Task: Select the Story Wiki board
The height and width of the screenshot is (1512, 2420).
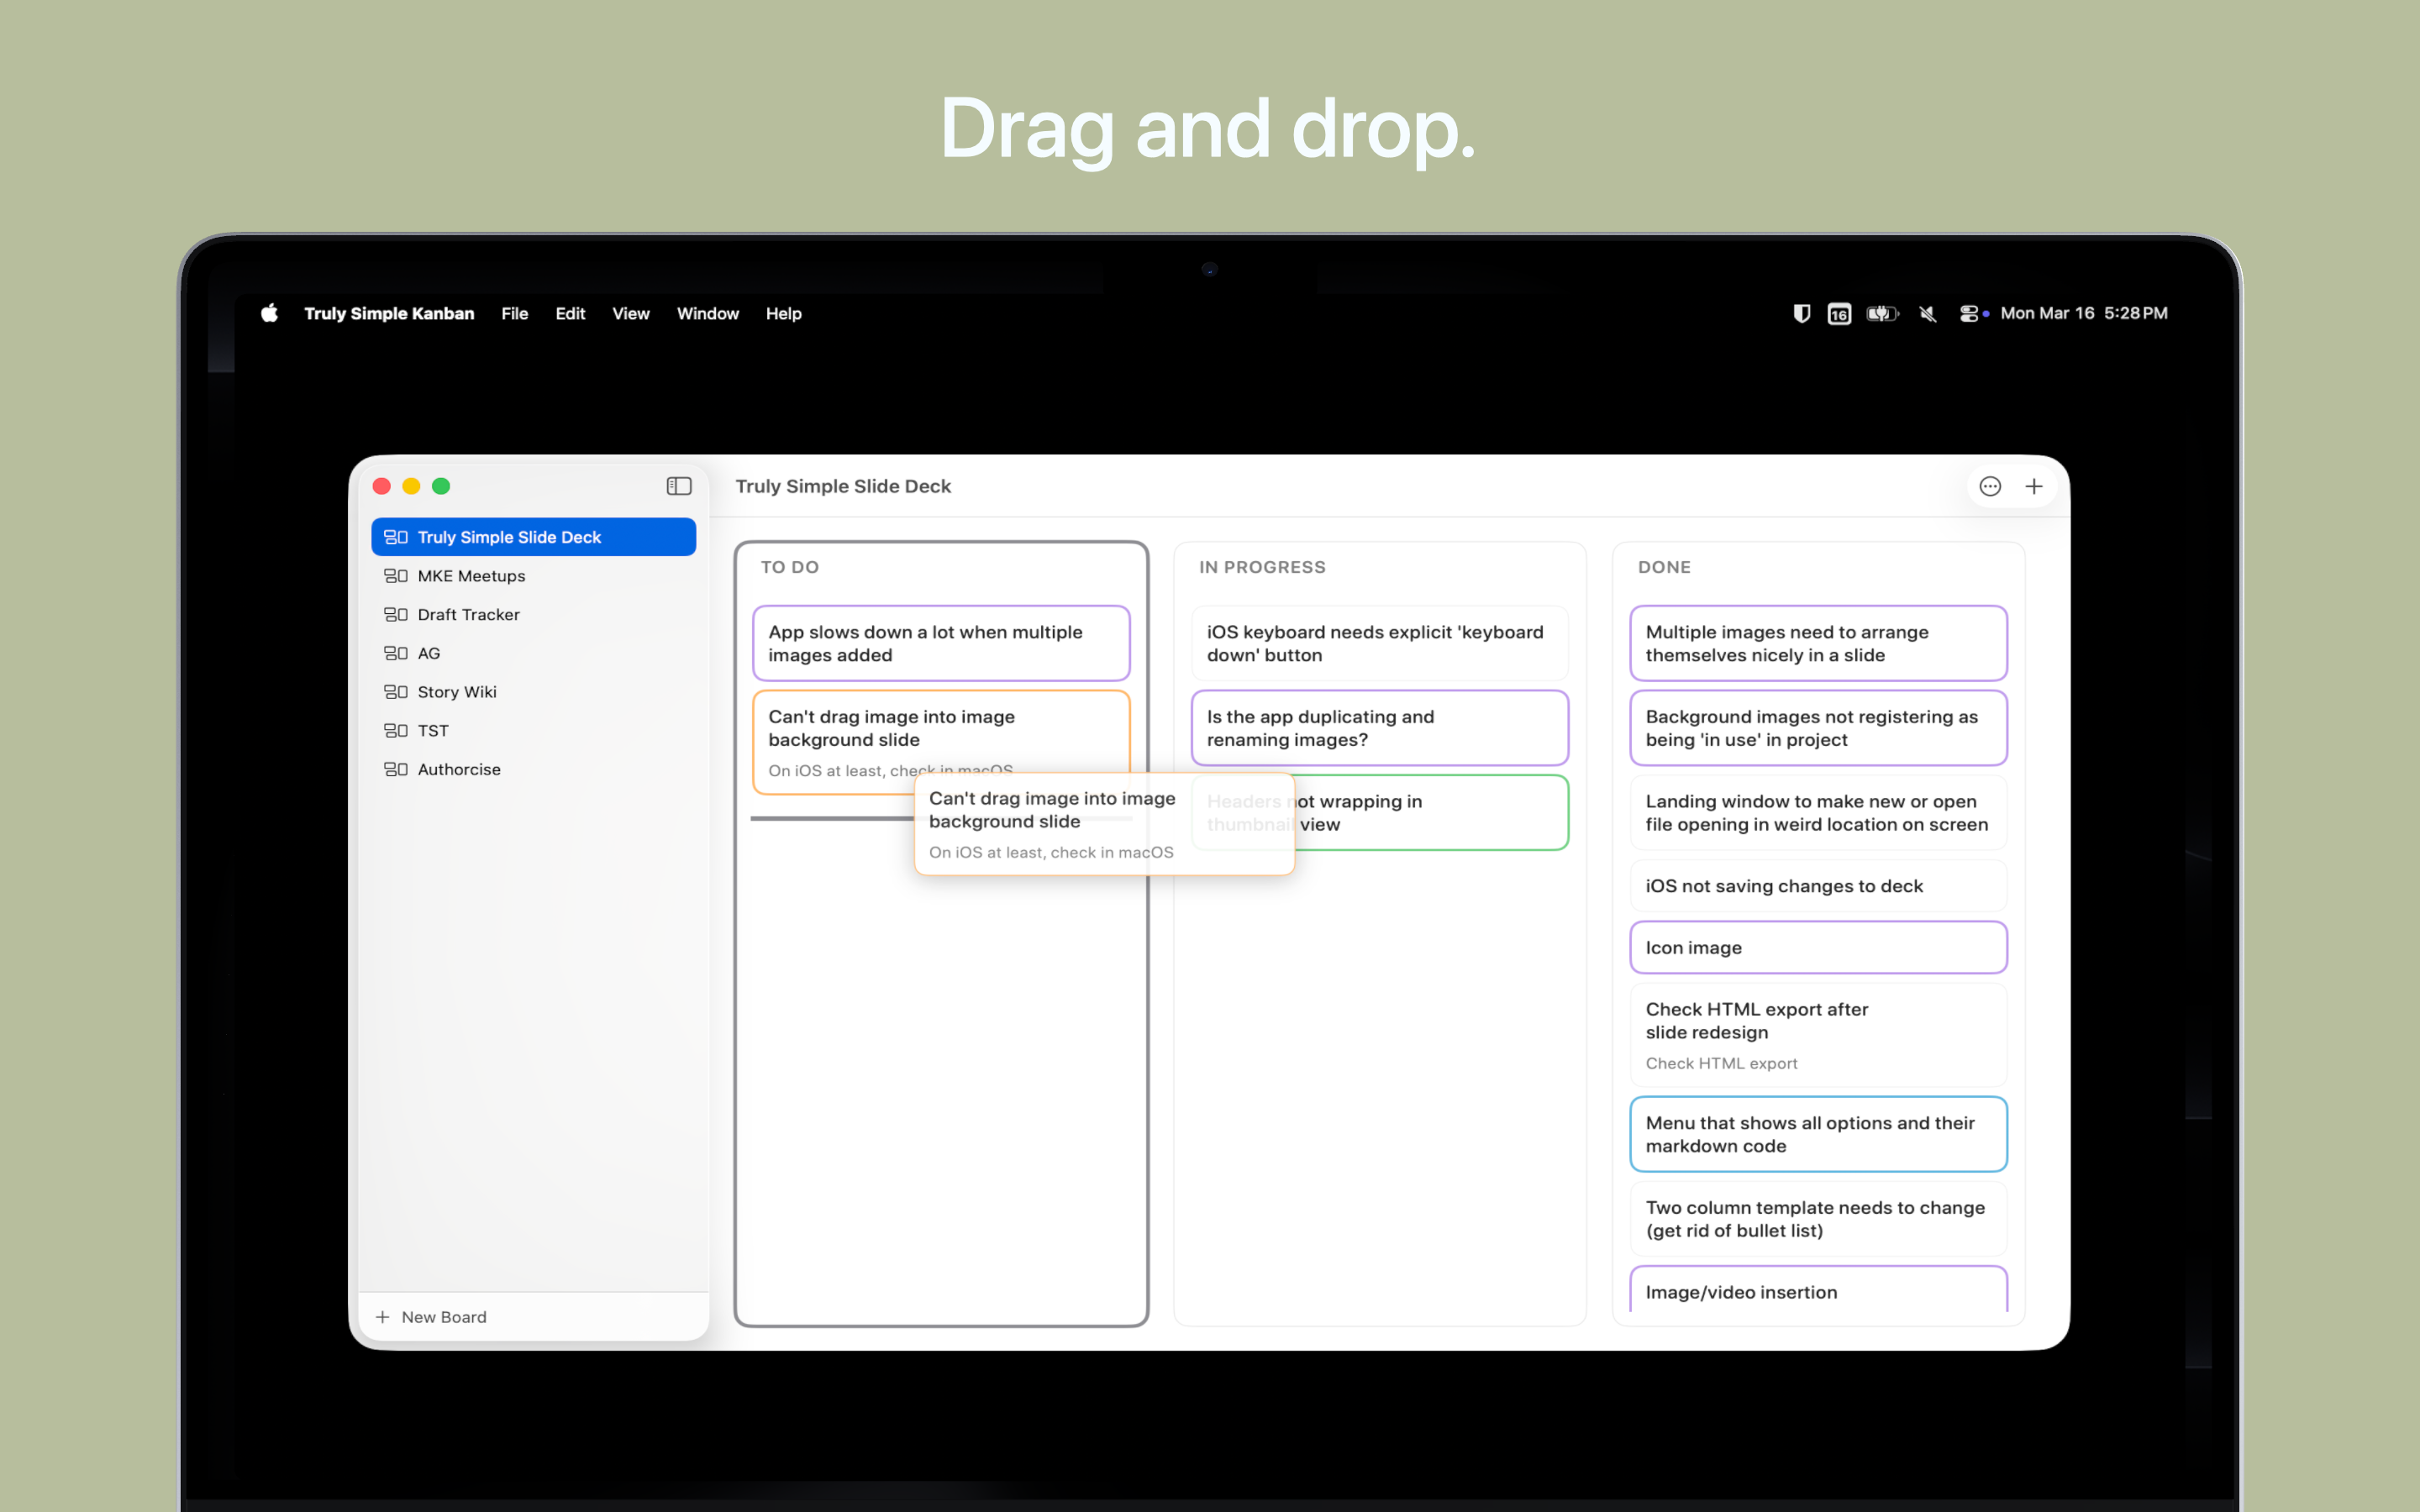Action: click(x=457, y=691)
